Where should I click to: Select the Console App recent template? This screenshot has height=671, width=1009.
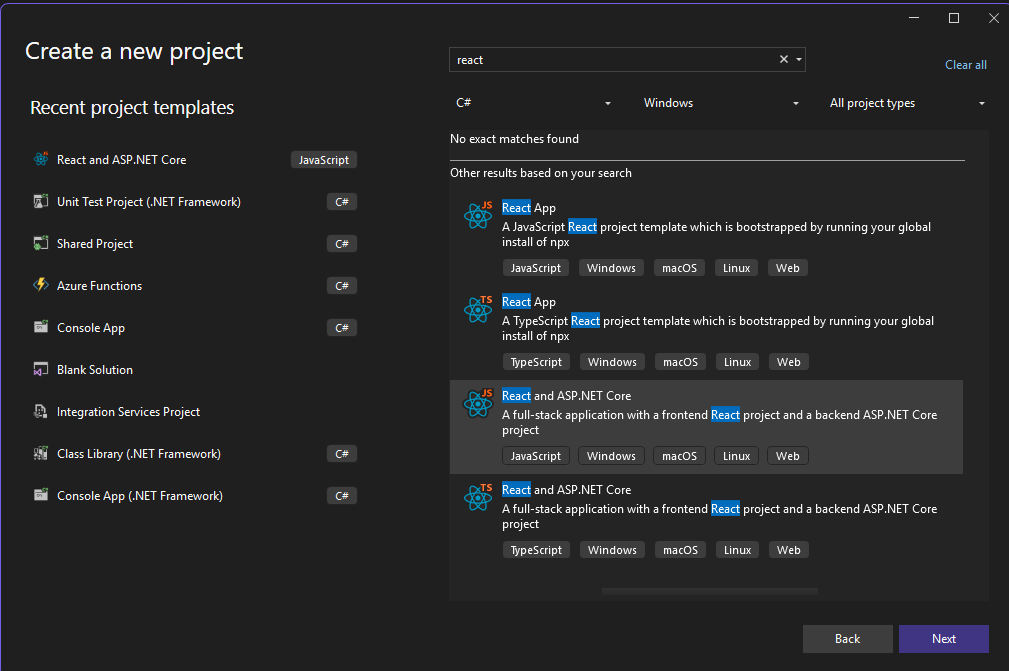(194, 327)
